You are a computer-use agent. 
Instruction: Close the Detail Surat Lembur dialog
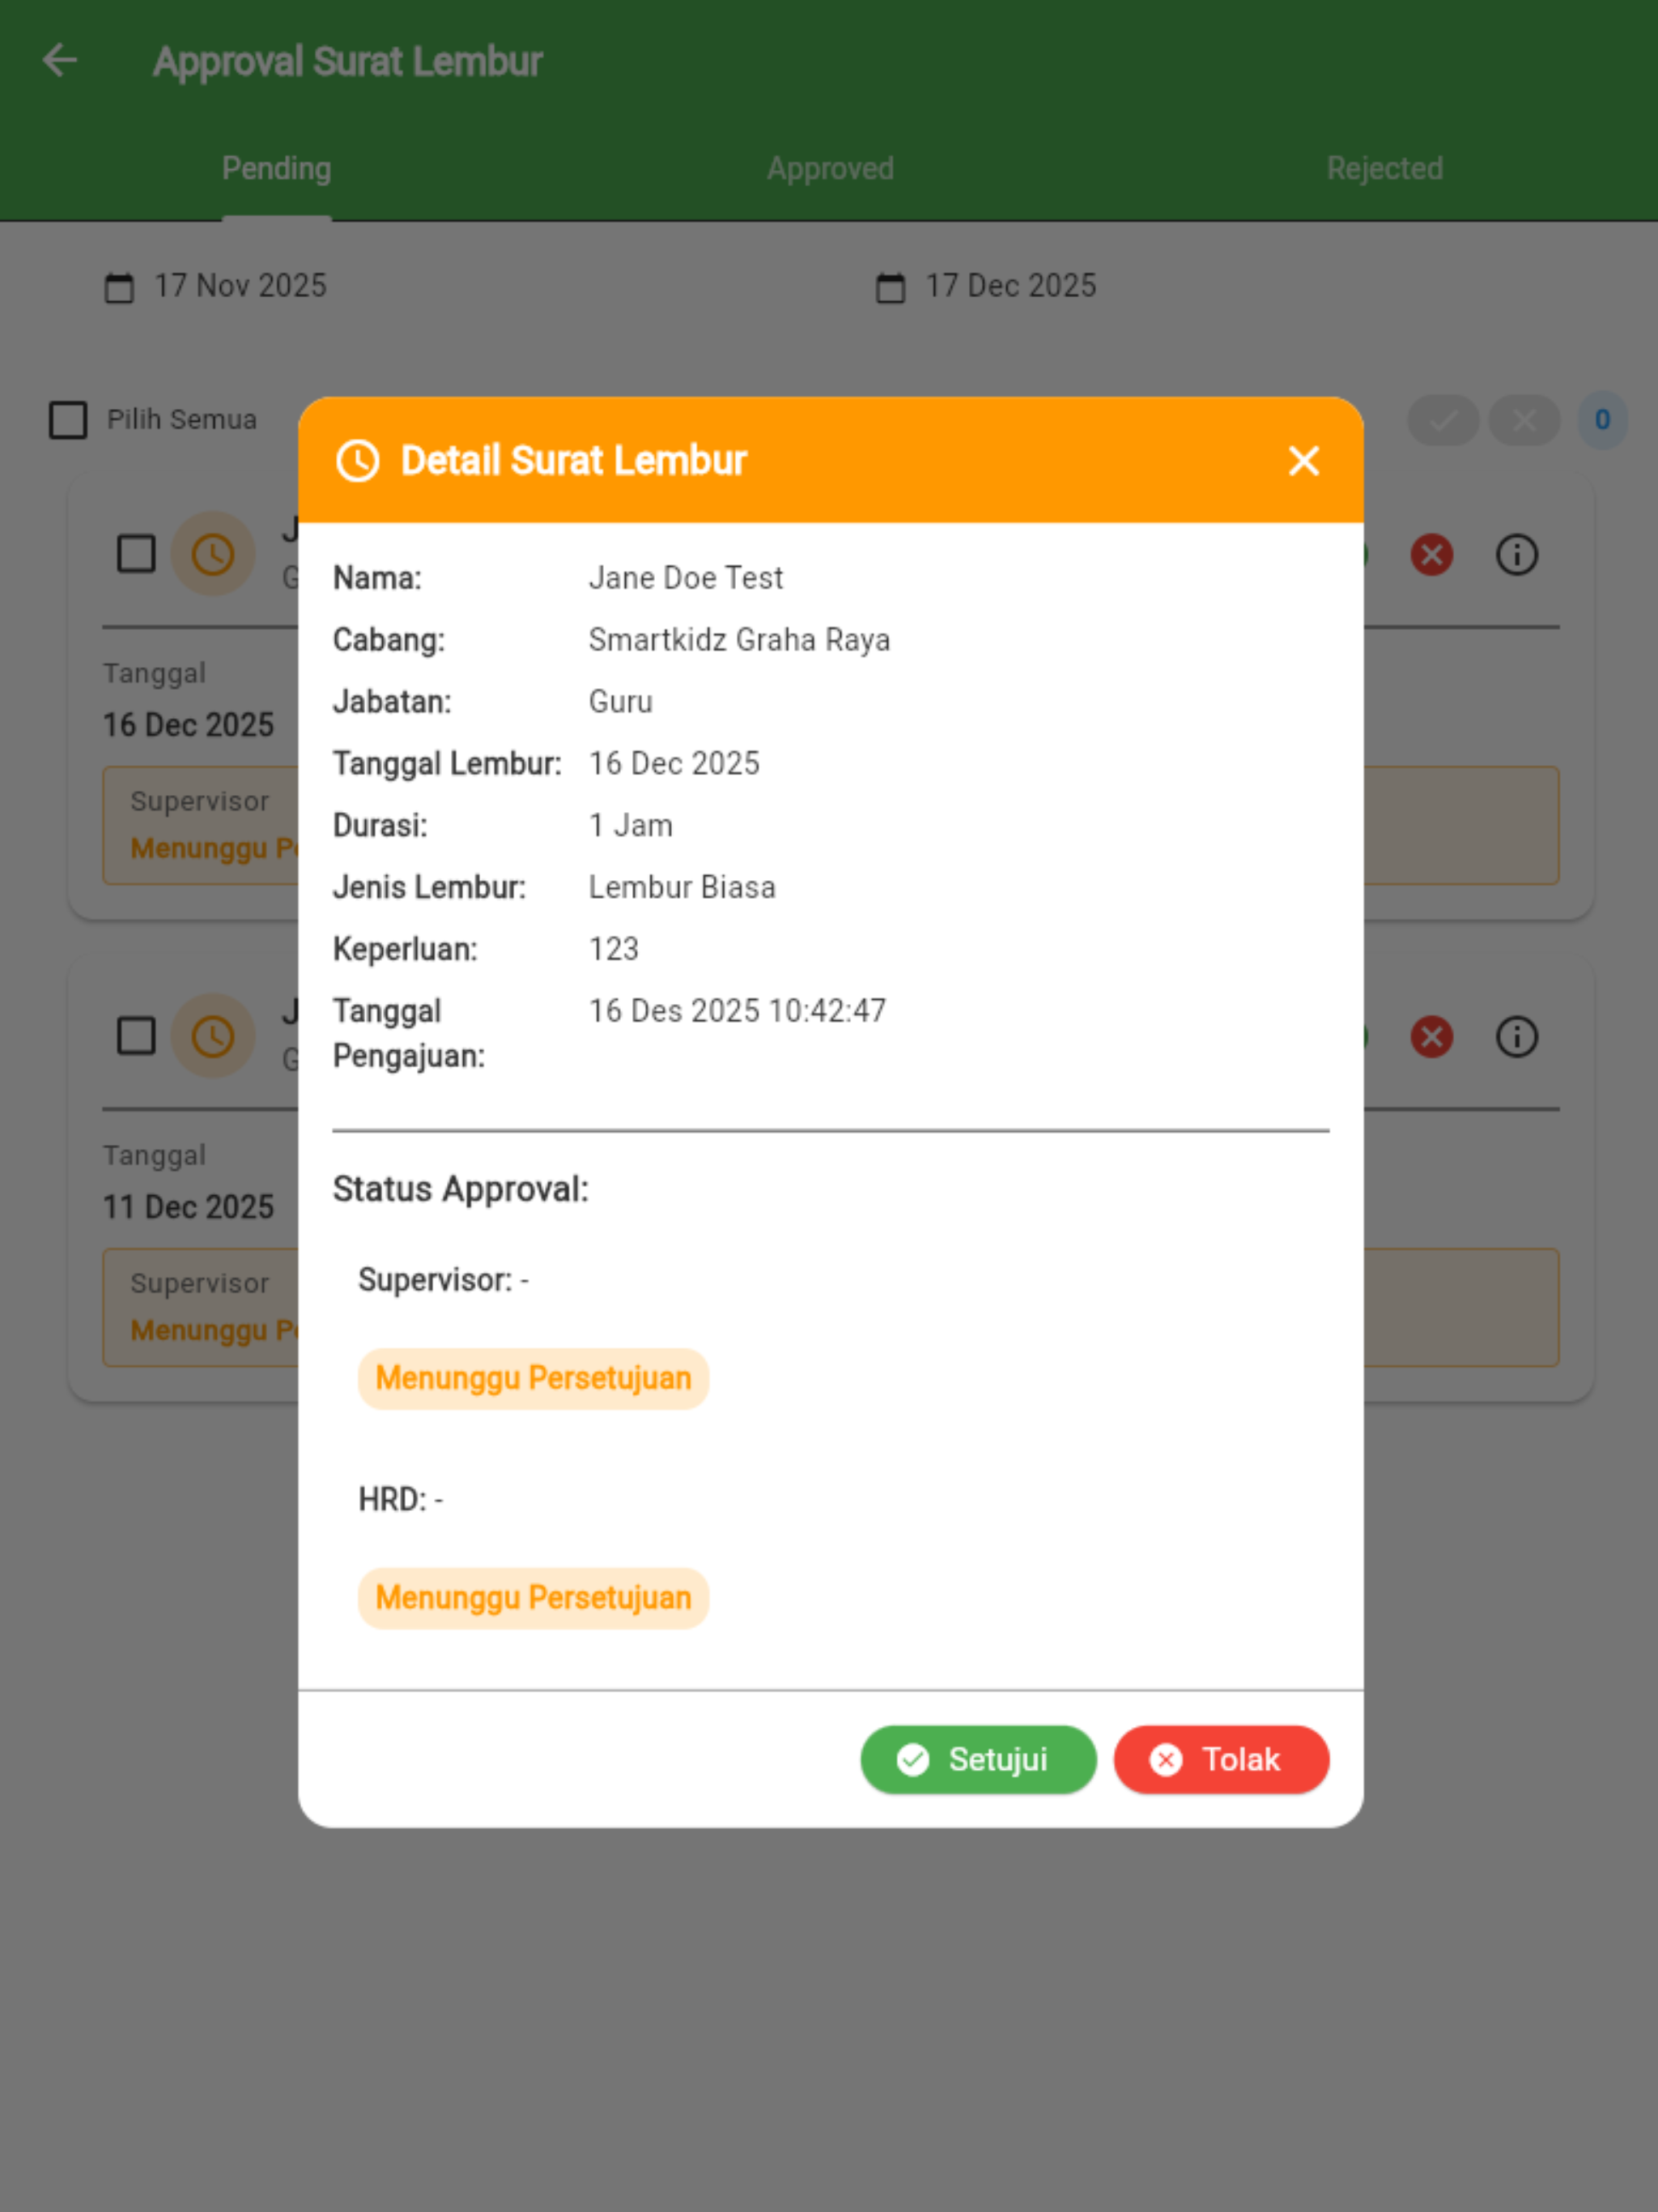(1304, 461)
